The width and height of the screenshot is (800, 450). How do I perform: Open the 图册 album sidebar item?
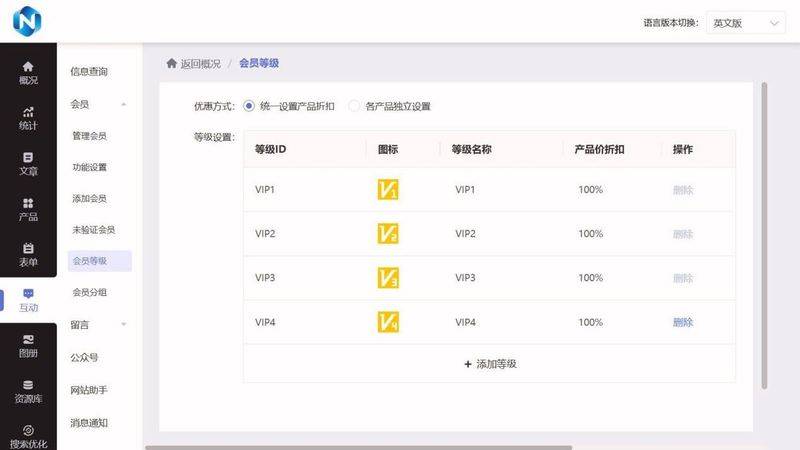tap(28, 345)
